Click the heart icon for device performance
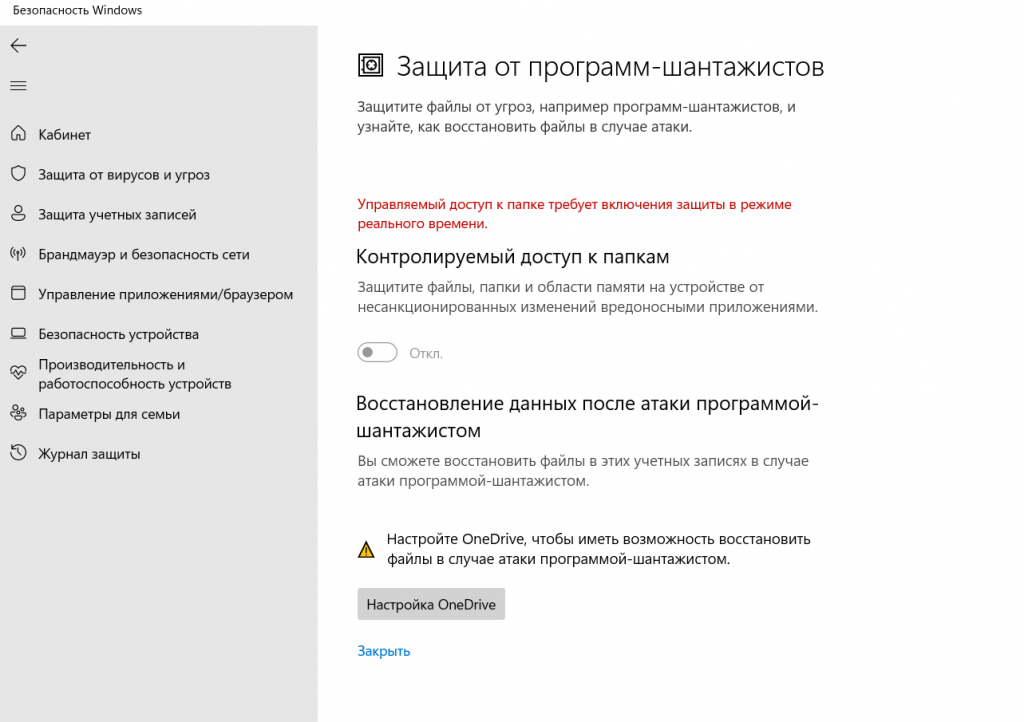 [x=18, y=373]
